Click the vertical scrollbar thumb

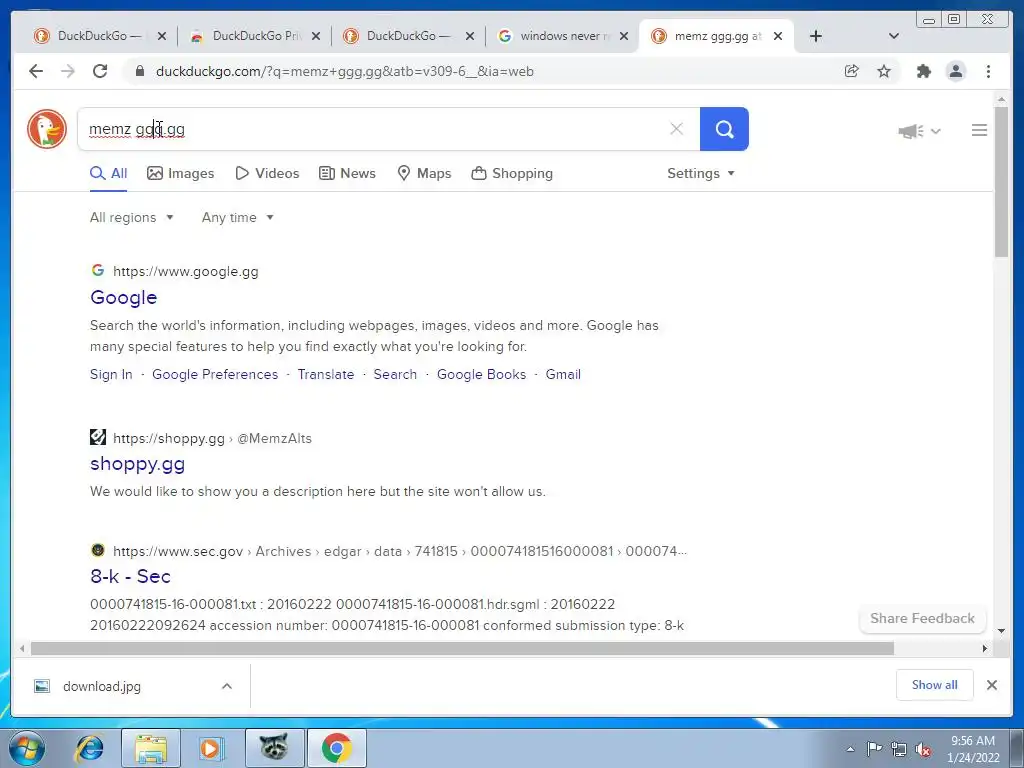pyautogui.click(x=1001, y=182)
